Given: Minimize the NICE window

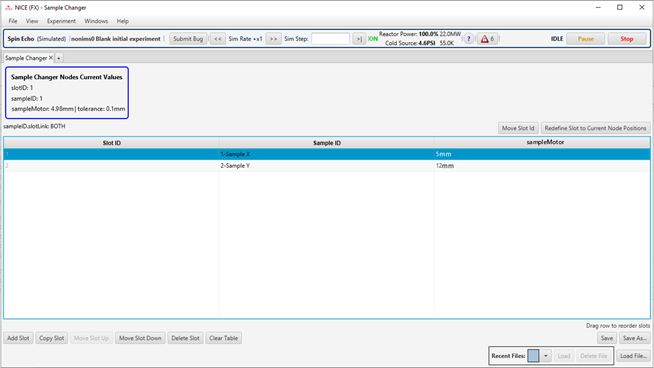Looking at the screenshot, I should 598,8.
